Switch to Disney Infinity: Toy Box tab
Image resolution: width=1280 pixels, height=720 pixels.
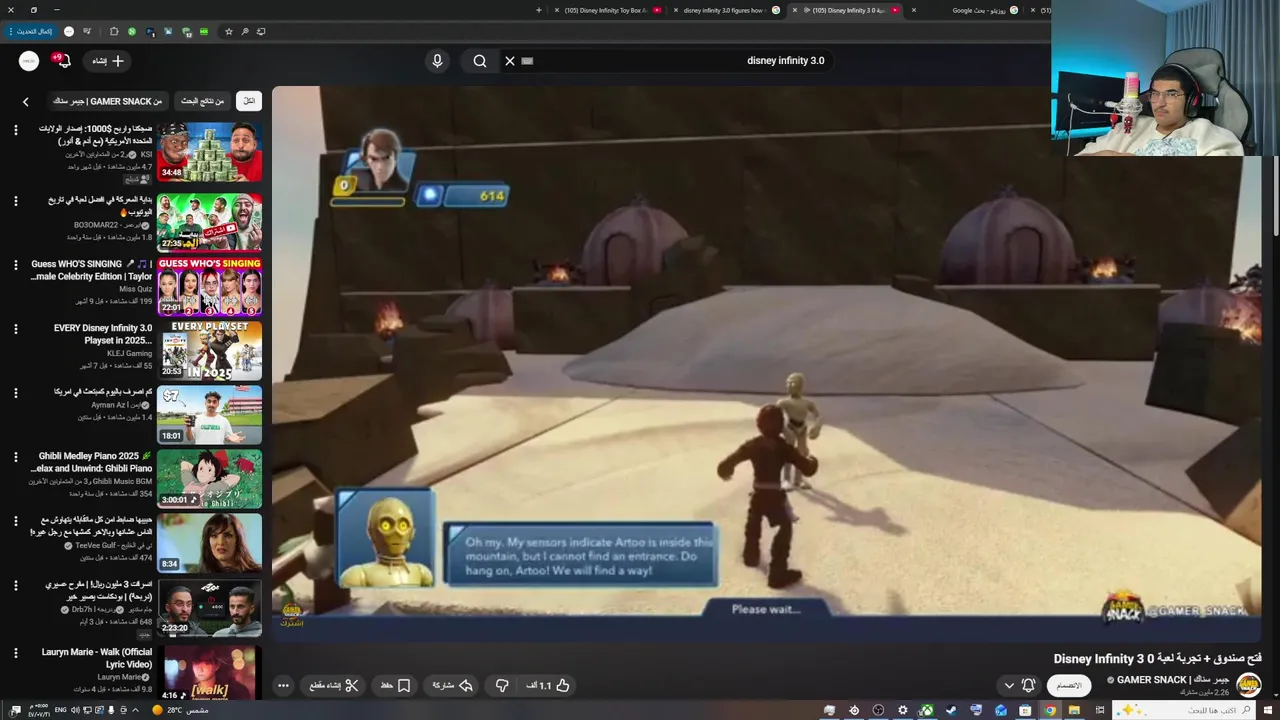(607, 10)
